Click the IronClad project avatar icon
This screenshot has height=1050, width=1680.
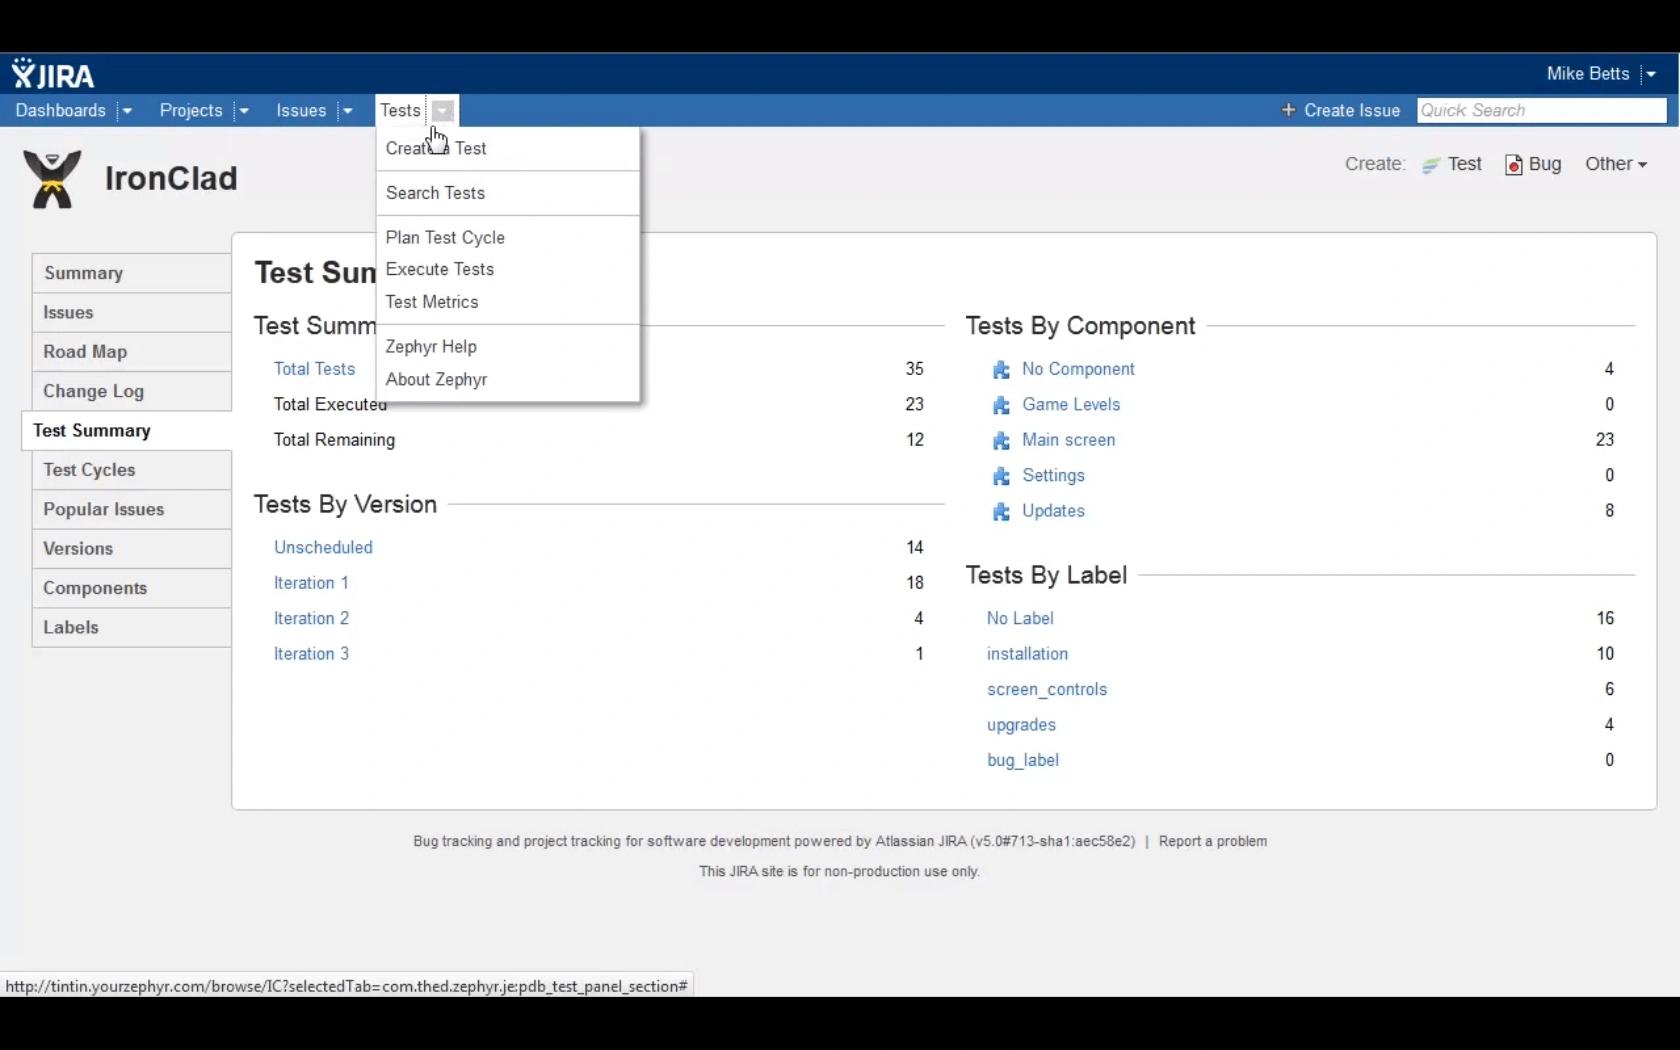[52, 179]
